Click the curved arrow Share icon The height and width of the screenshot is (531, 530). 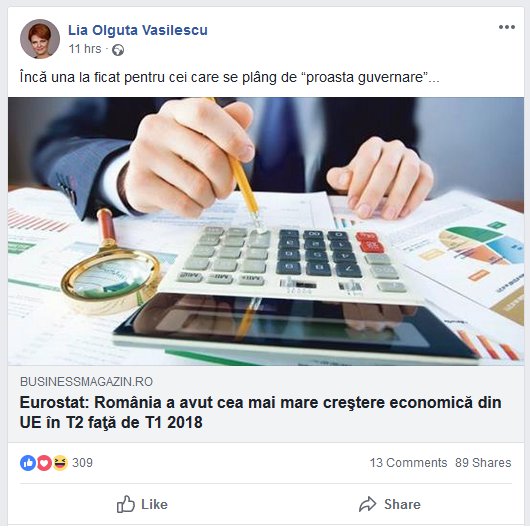point(367,504)
